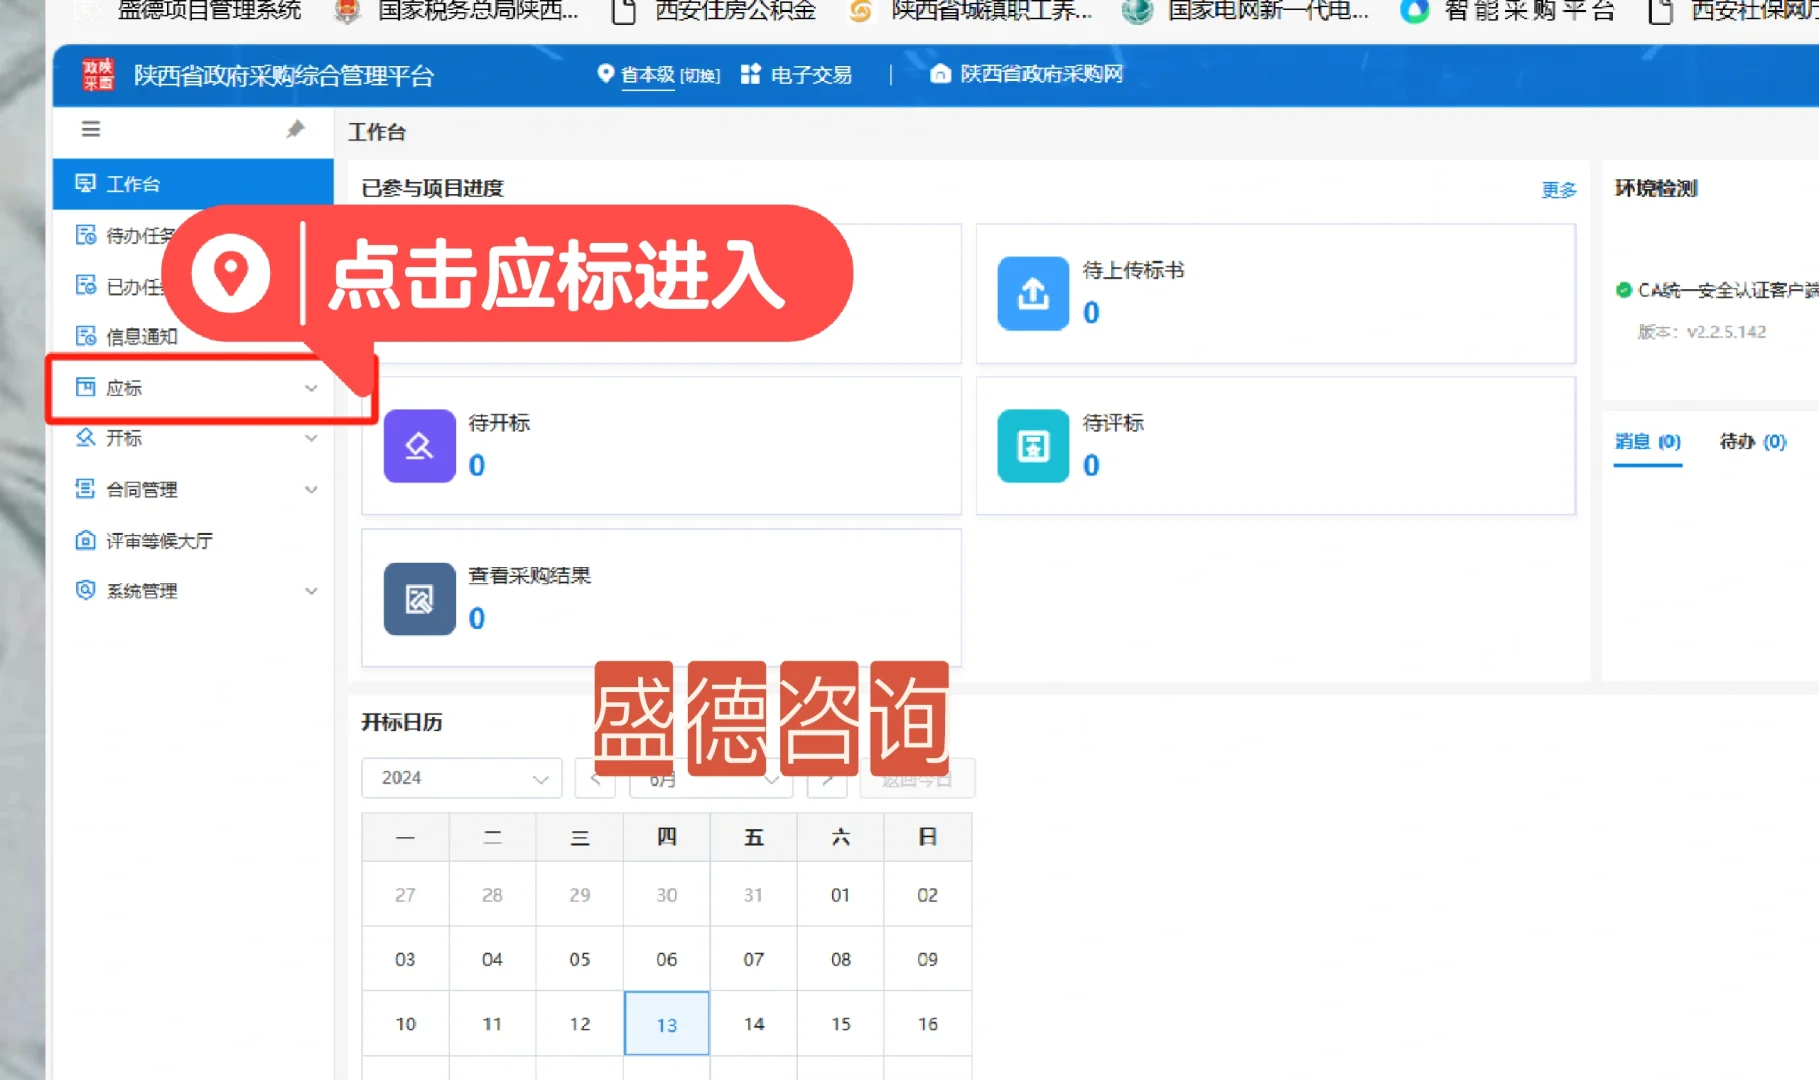This screenshot has width=1819, height=1080.
Task: Open the 工作台 (workbench) sidebar icon
Action: [85, 183]
